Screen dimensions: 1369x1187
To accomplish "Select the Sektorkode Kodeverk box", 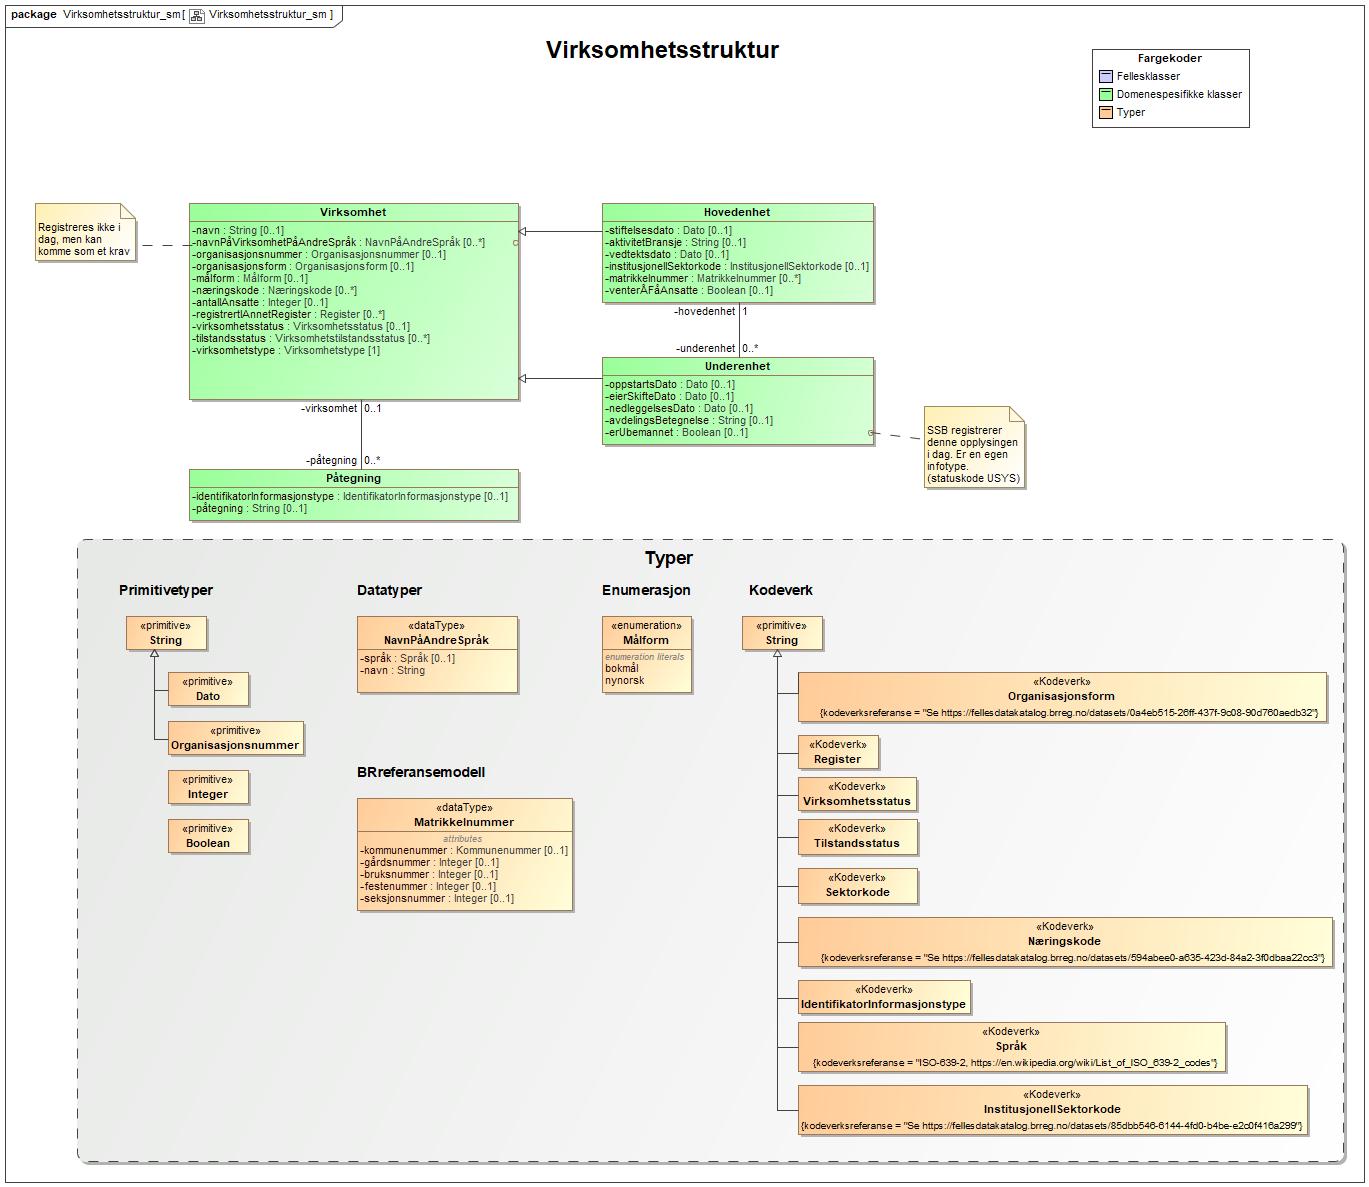I will [857, 885].
